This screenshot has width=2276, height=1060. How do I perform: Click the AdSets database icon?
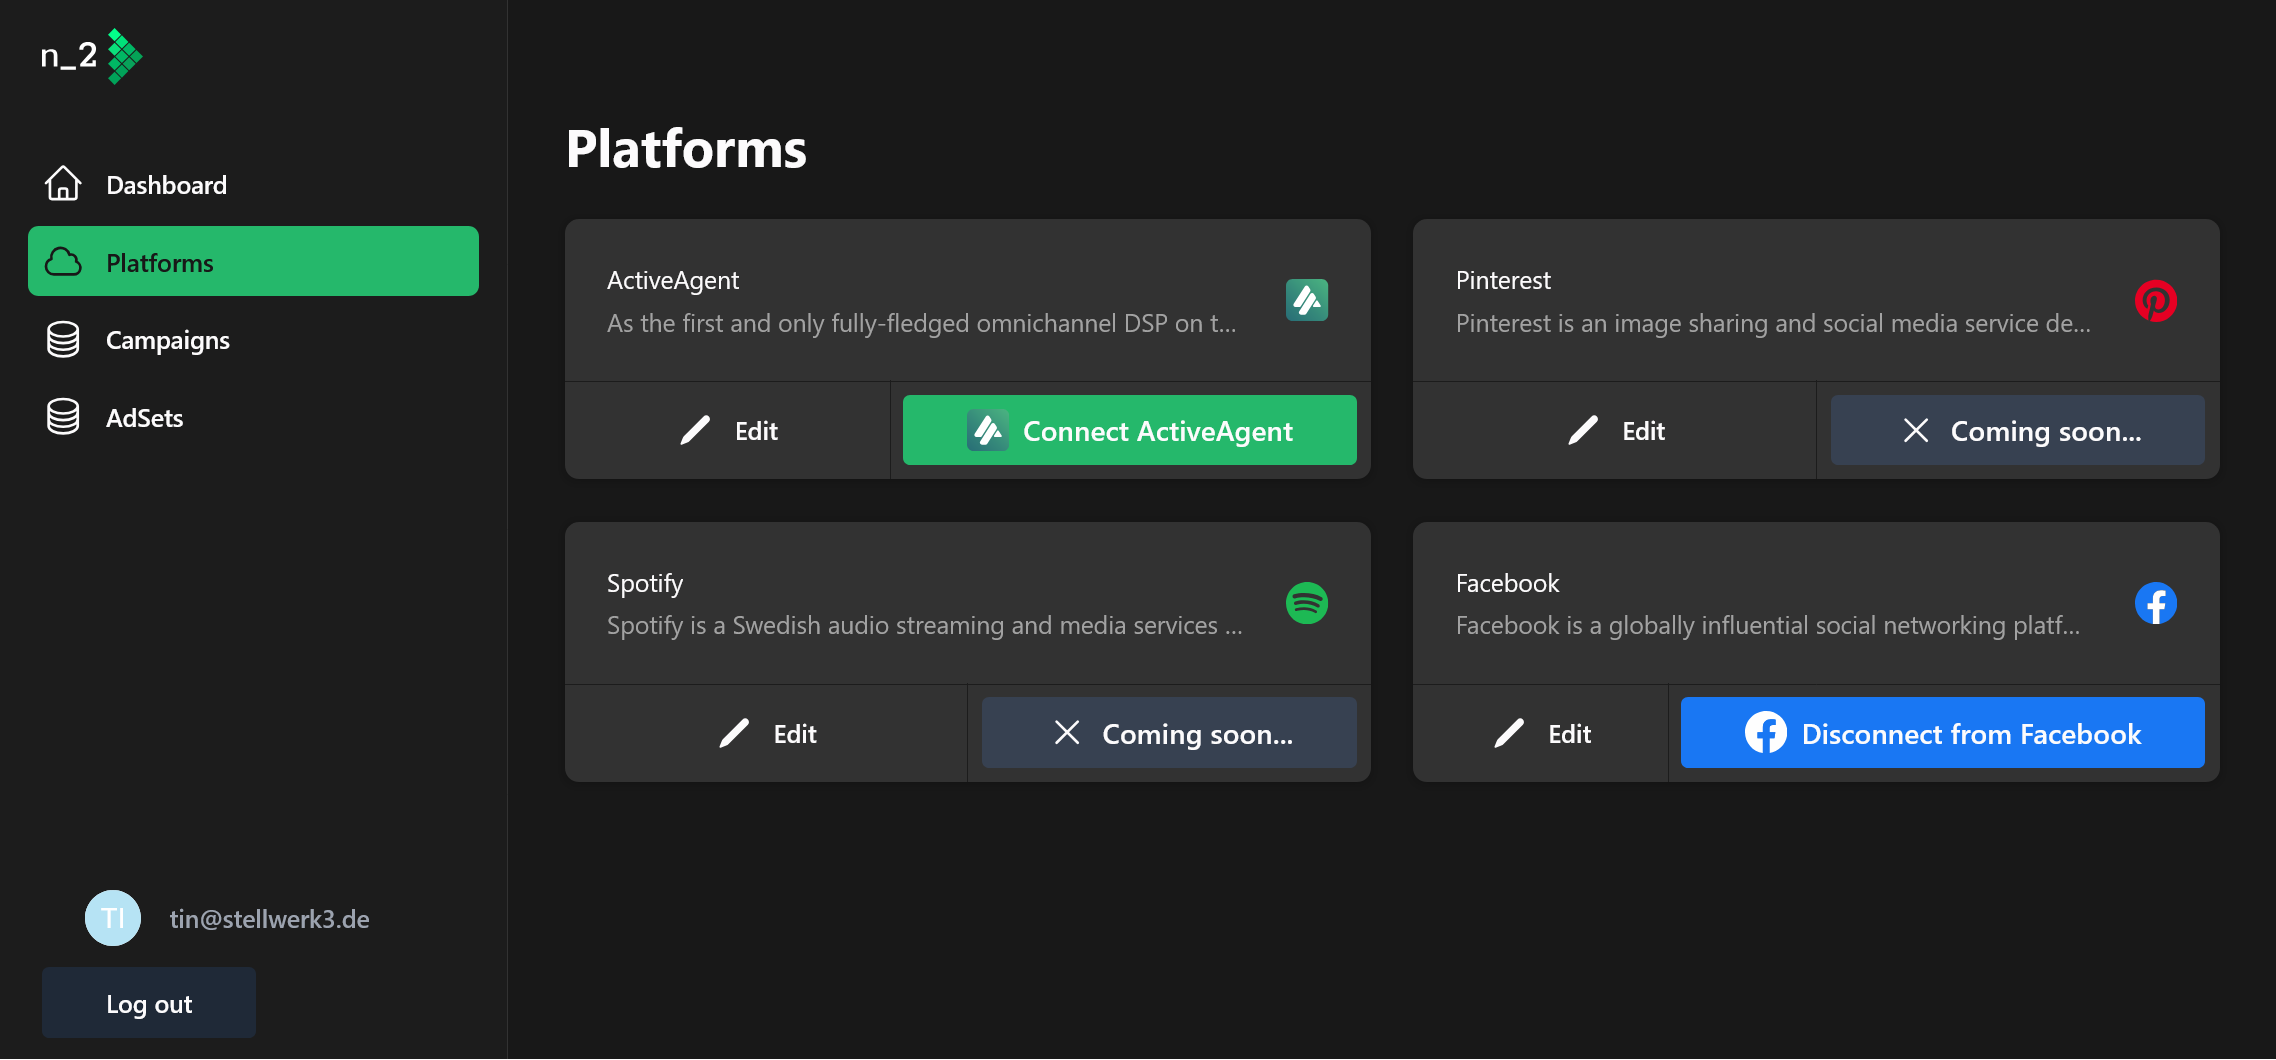coord(63,417)
